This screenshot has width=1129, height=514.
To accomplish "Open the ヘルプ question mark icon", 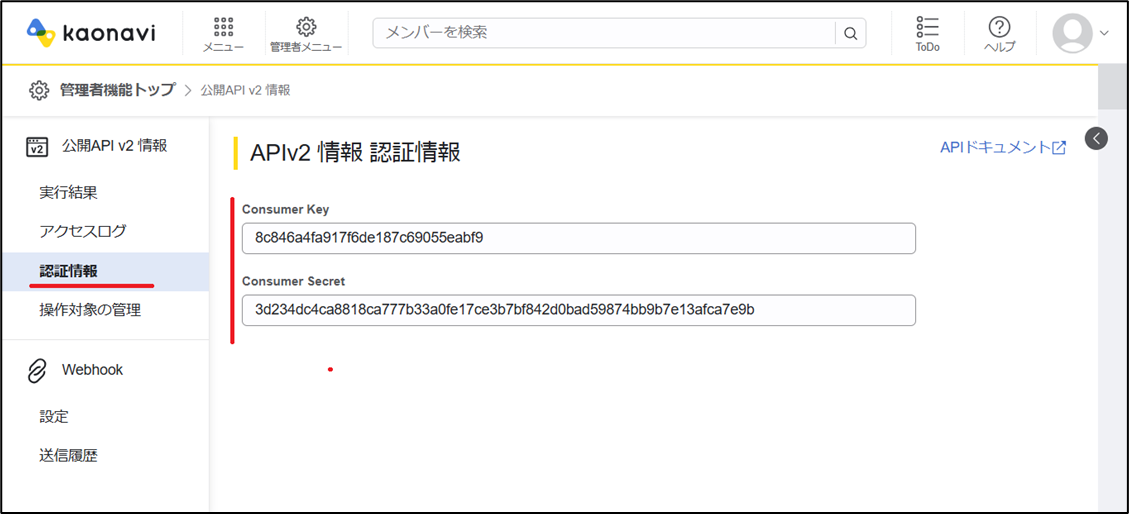I will pos(999,28).
